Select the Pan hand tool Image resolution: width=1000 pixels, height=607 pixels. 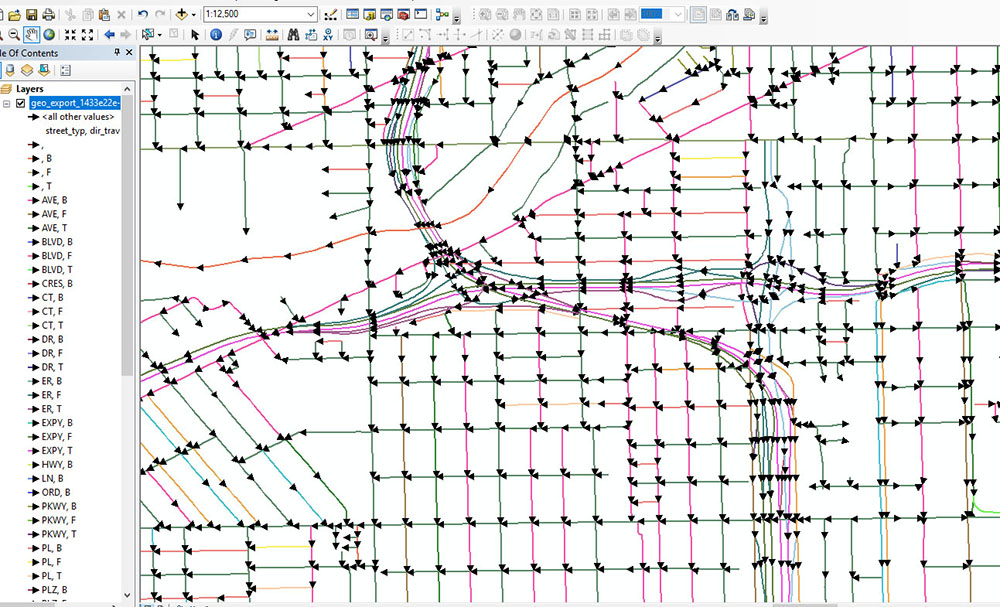tap(31, 34)
